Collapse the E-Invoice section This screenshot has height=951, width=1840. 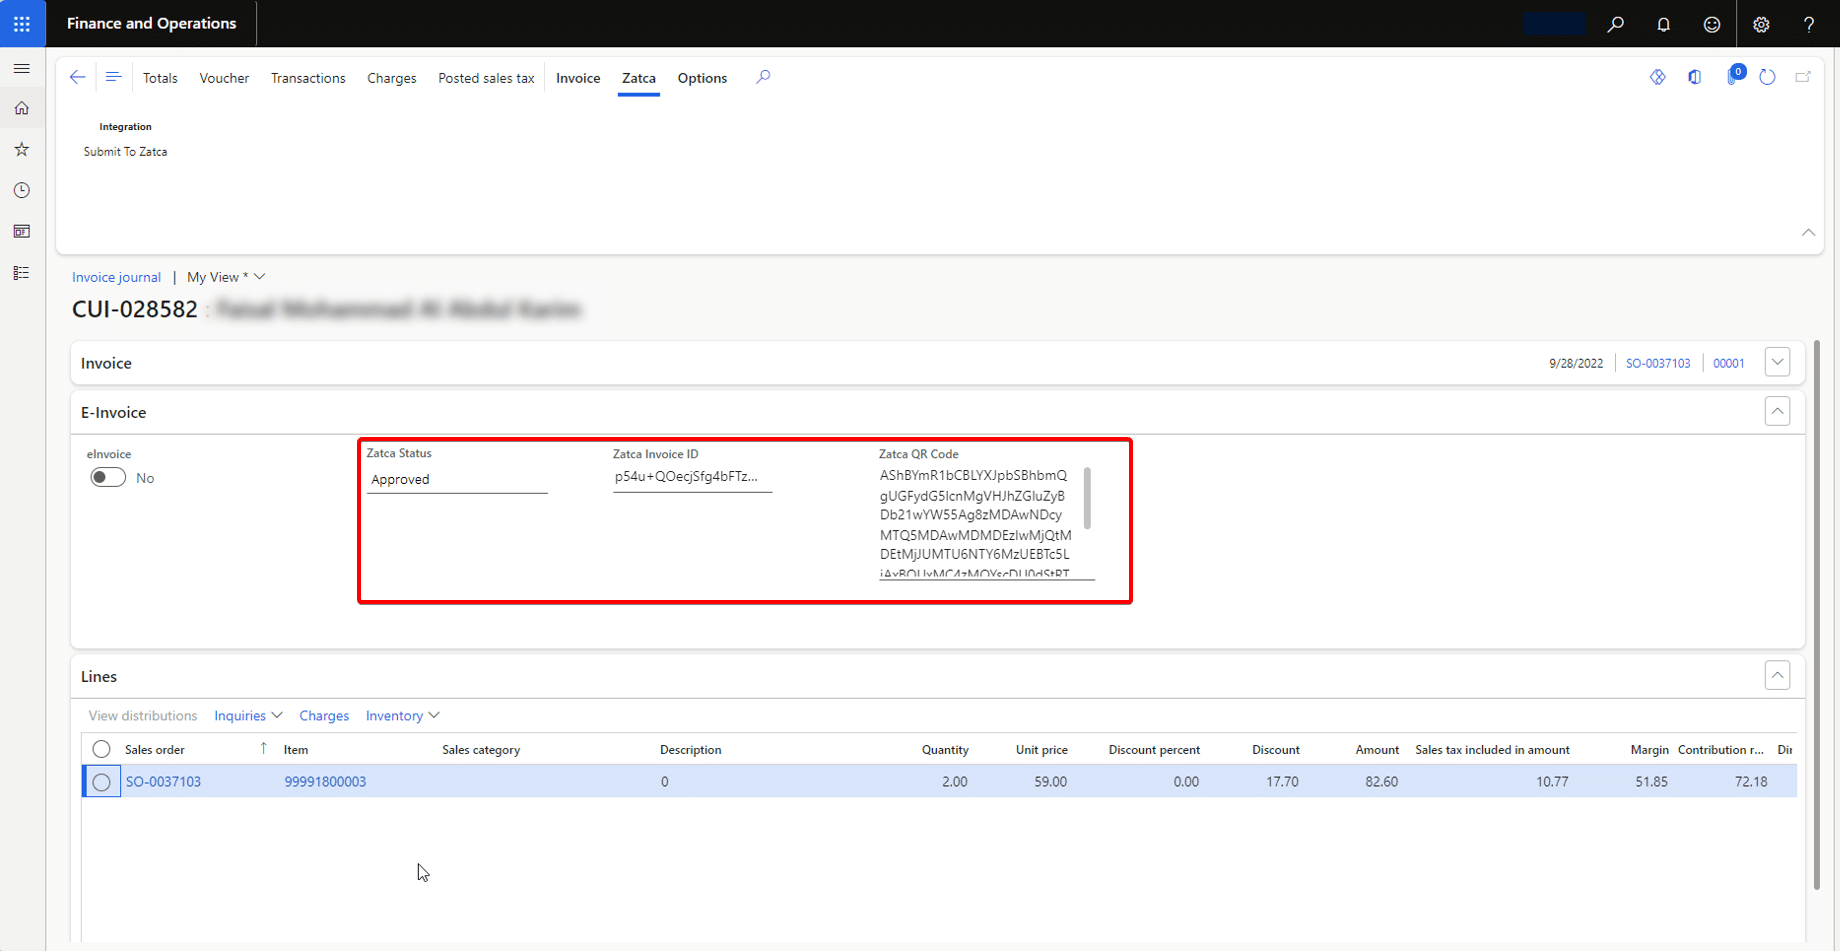[1777, 411]
